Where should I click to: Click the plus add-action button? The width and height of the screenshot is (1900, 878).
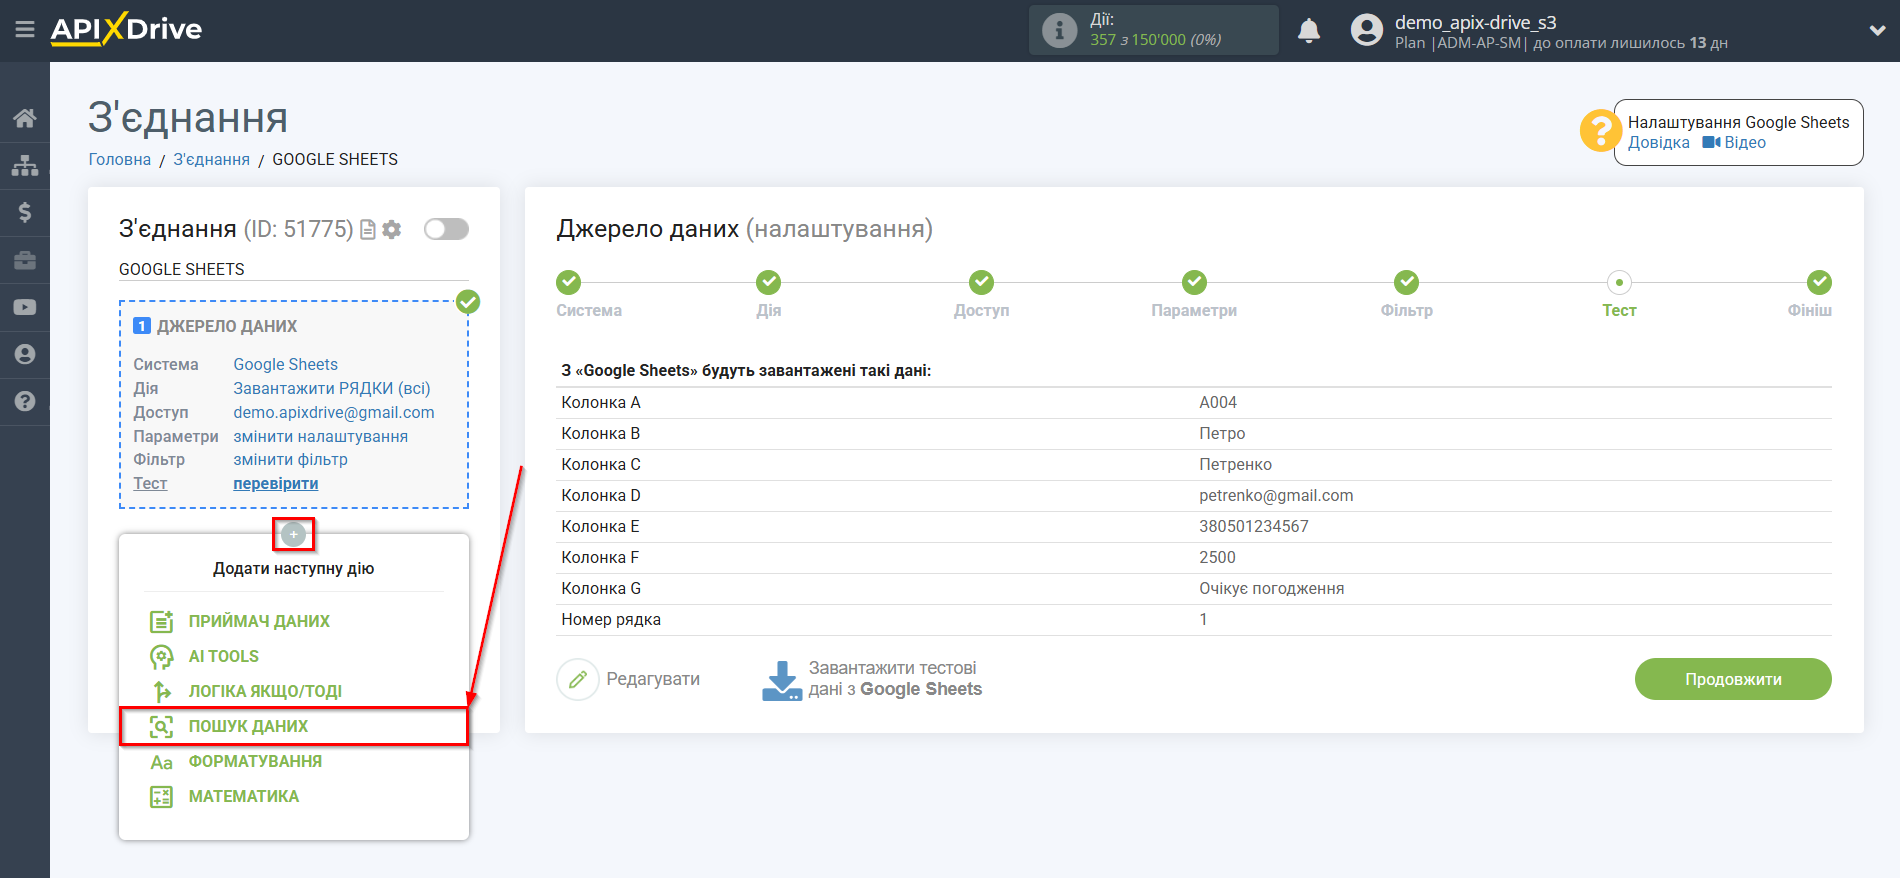[x=293, y=535]
